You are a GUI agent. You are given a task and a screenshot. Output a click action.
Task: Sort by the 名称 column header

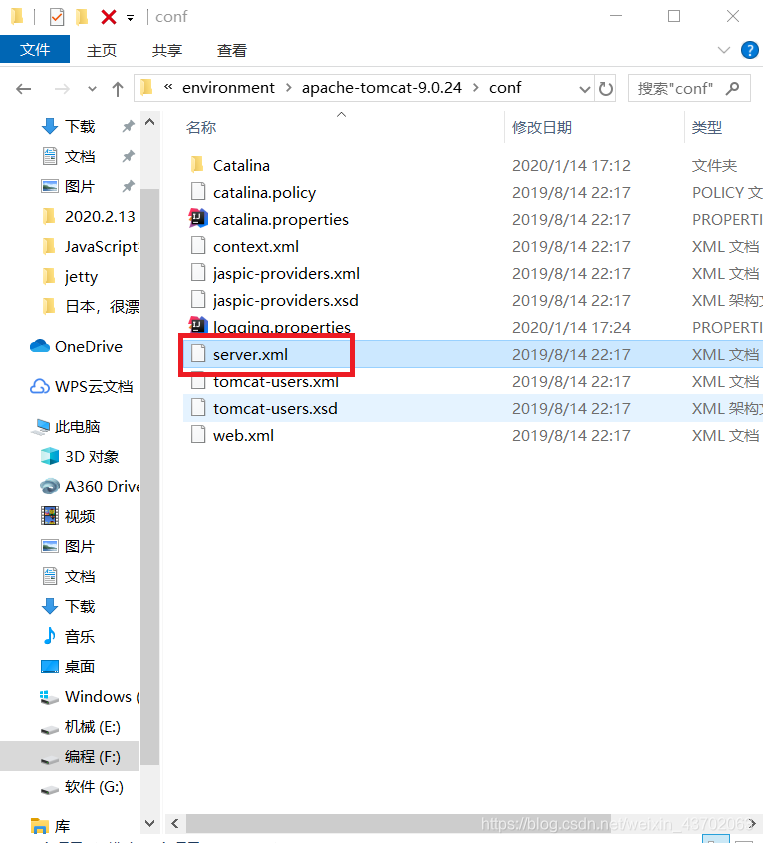pyautogui.click(x=201, y=127)
